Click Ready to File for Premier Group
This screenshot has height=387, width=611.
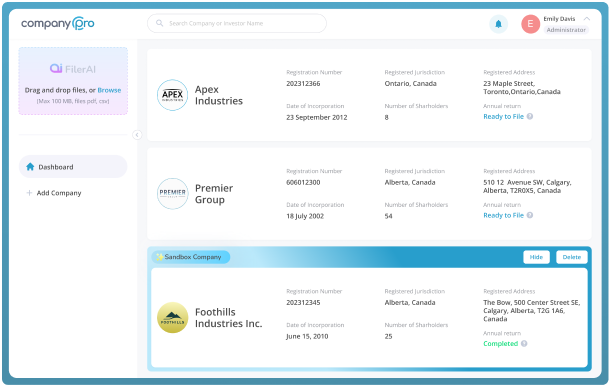[503, 215]
